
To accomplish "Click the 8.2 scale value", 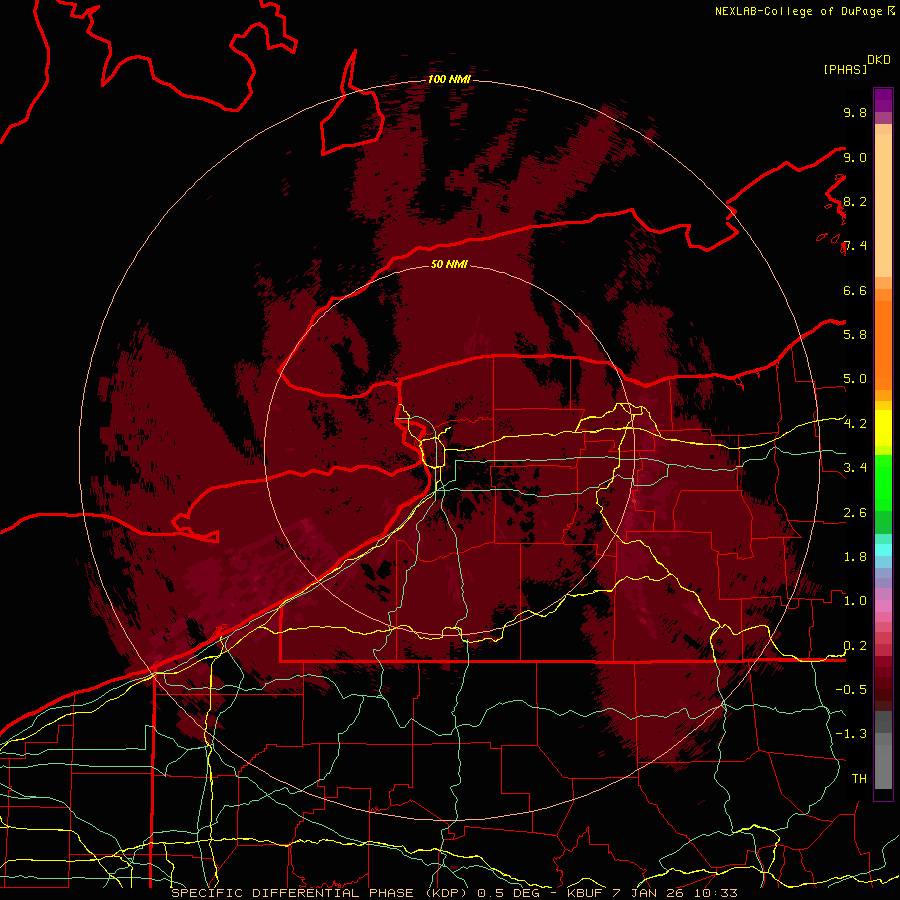I will coord(855,201).
